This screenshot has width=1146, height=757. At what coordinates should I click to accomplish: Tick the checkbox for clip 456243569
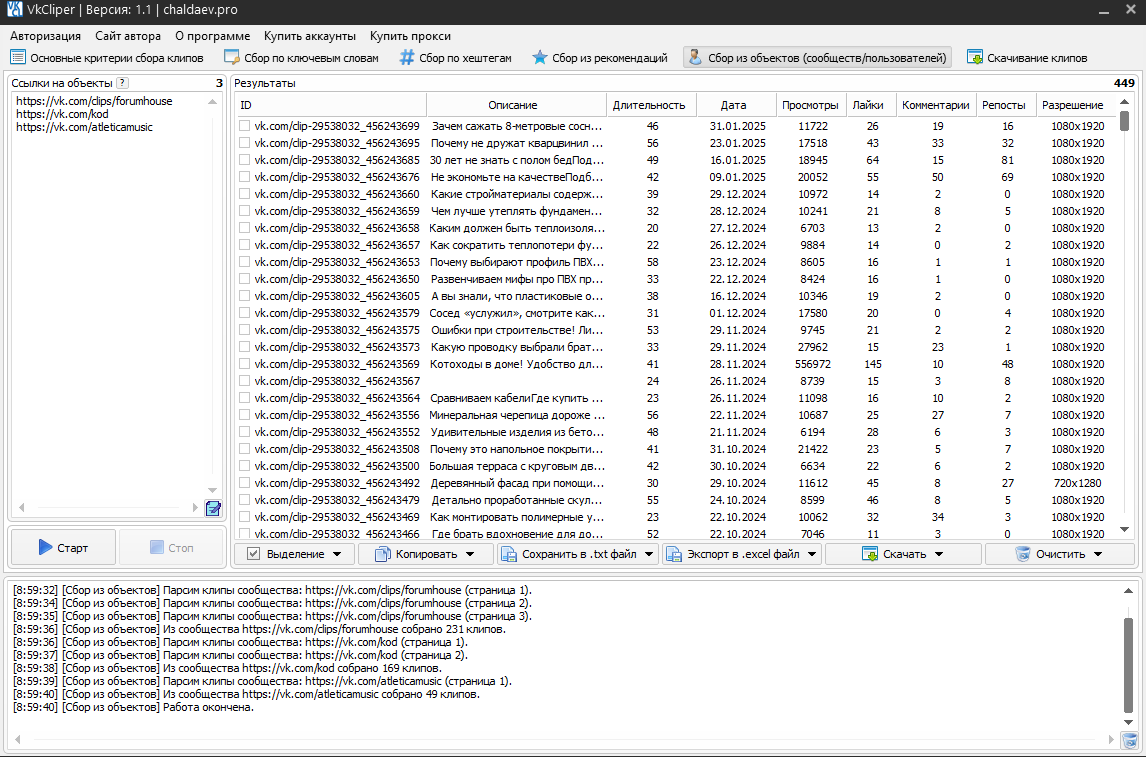pos(244,364)
